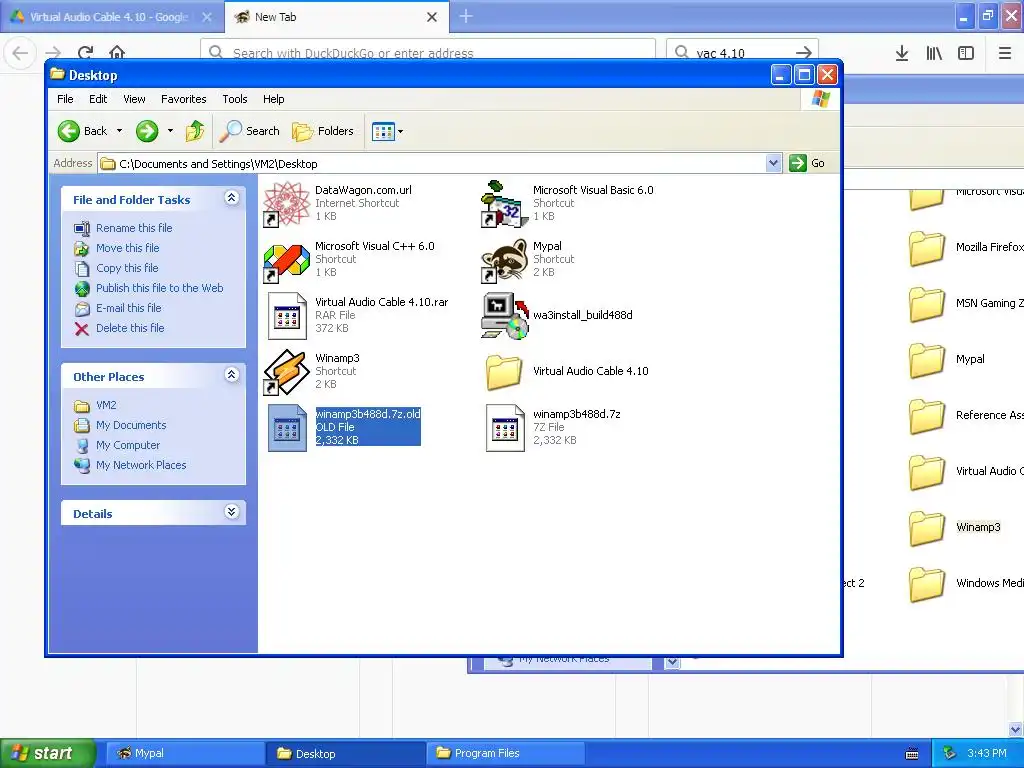Viewport: 1024px width, 768px height.
Task: Select the Mypal raccoon shortcut icon
Action: coord(504,260)
